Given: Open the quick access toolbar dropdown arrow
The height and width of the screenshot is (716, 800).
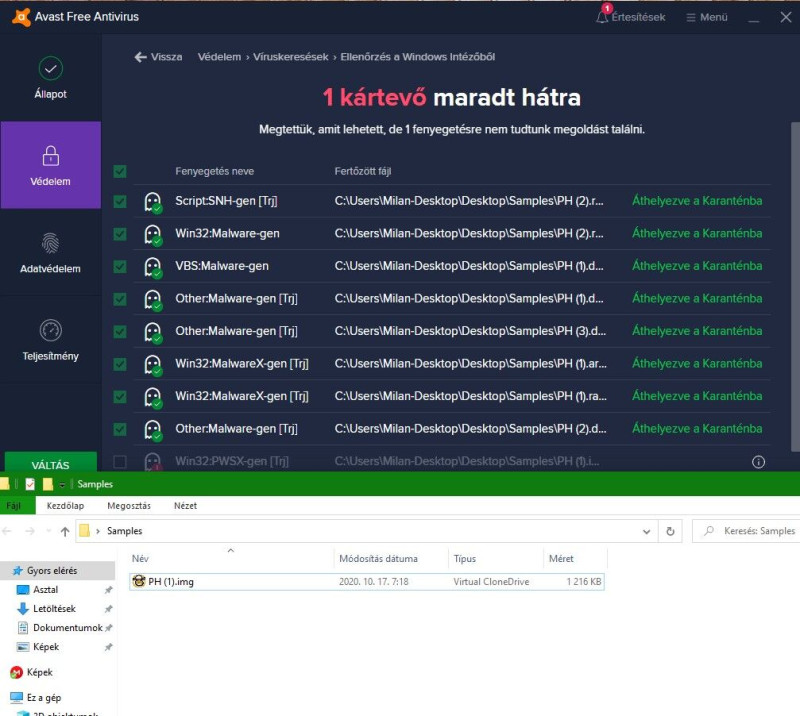Looking at the screenshot, I should point(62,485).
